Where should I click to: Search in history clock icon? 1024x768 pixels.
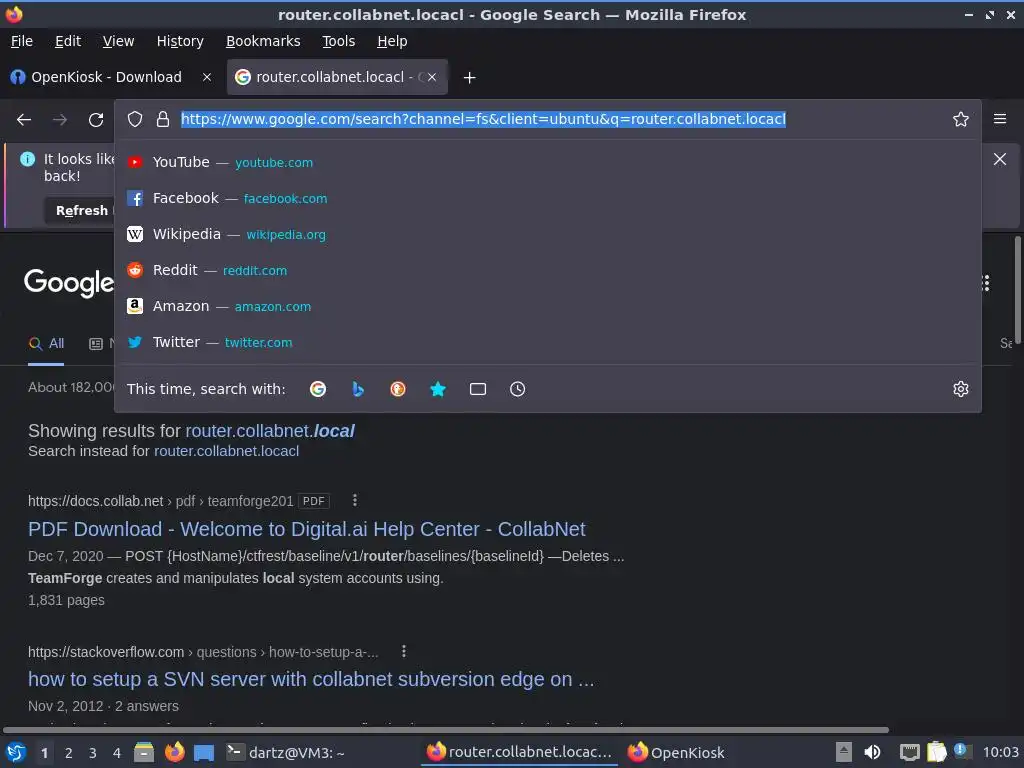[517, 389]
